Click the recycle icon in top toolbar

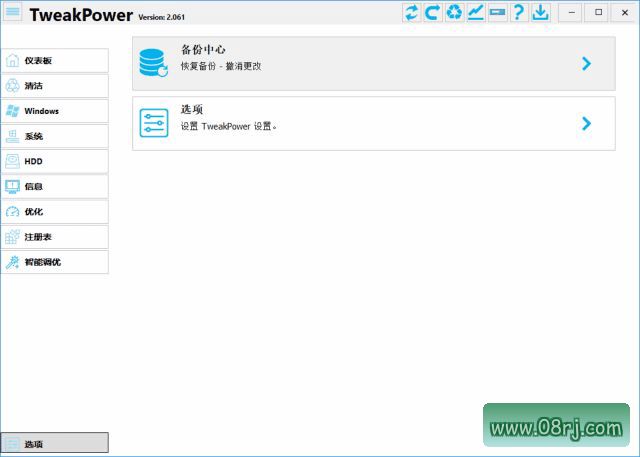[454, 12]
